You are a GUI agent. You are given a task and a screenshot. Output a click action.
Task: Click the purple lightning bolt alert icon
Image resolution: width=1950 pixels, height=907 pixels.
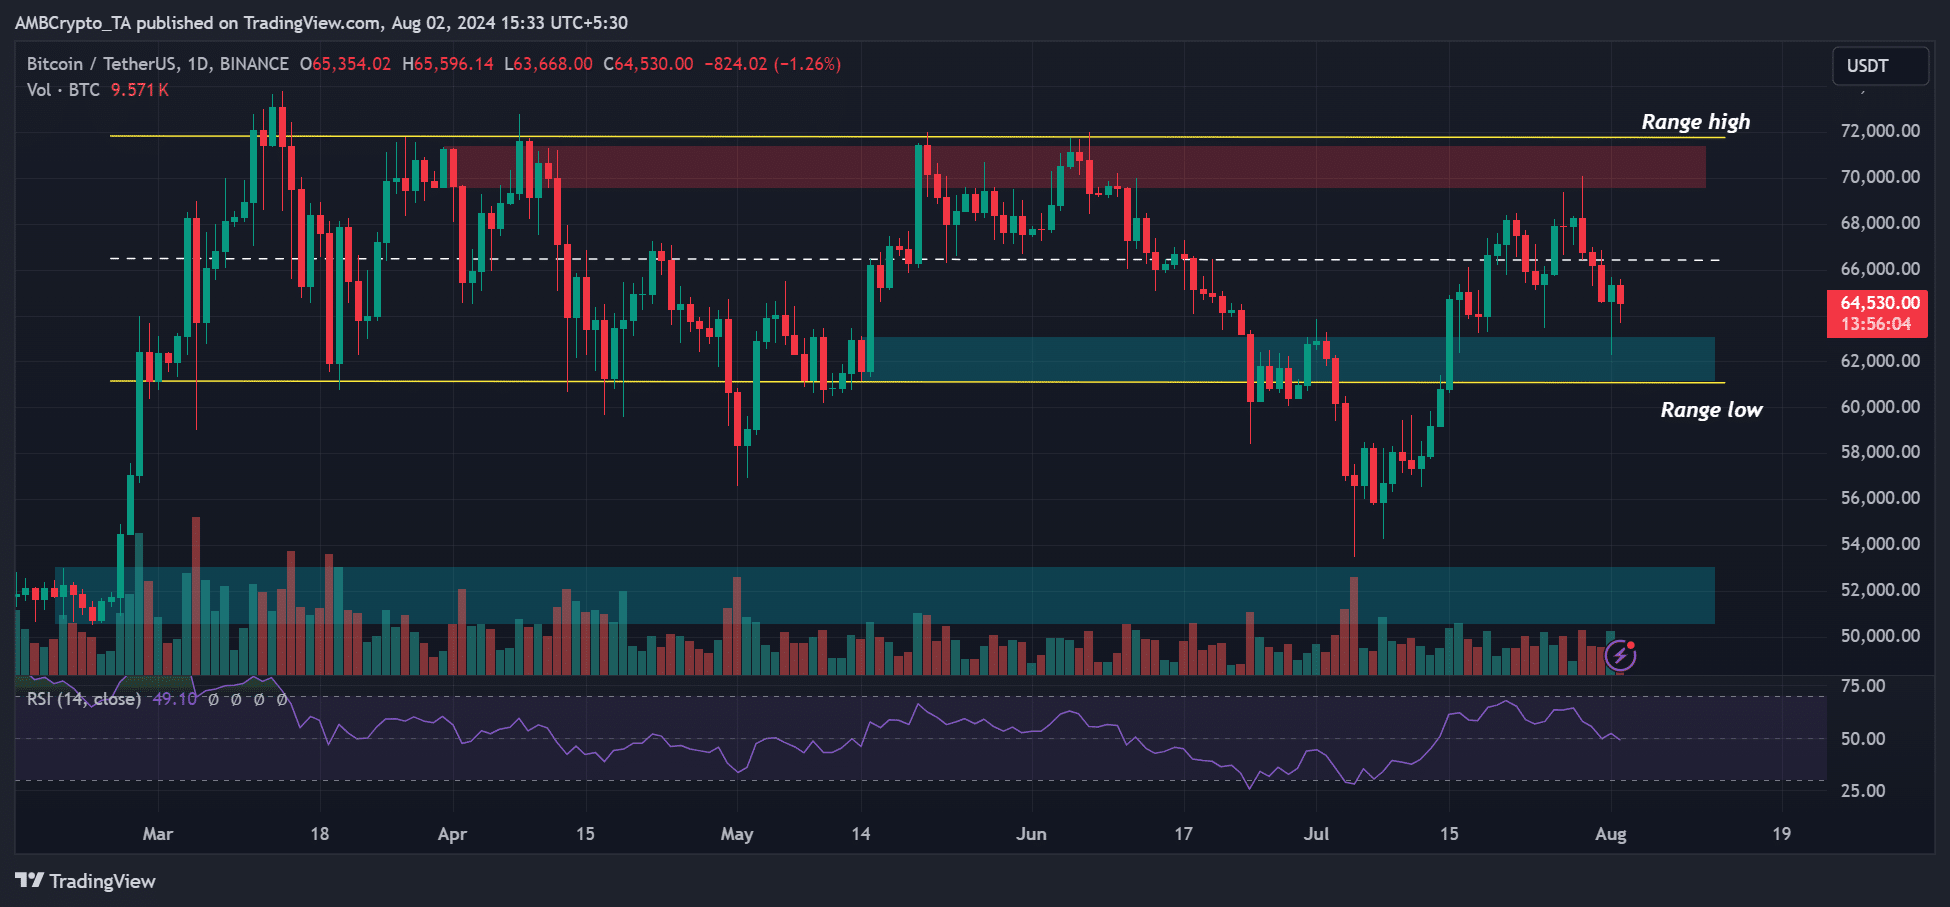click(x=1620, y=656)
